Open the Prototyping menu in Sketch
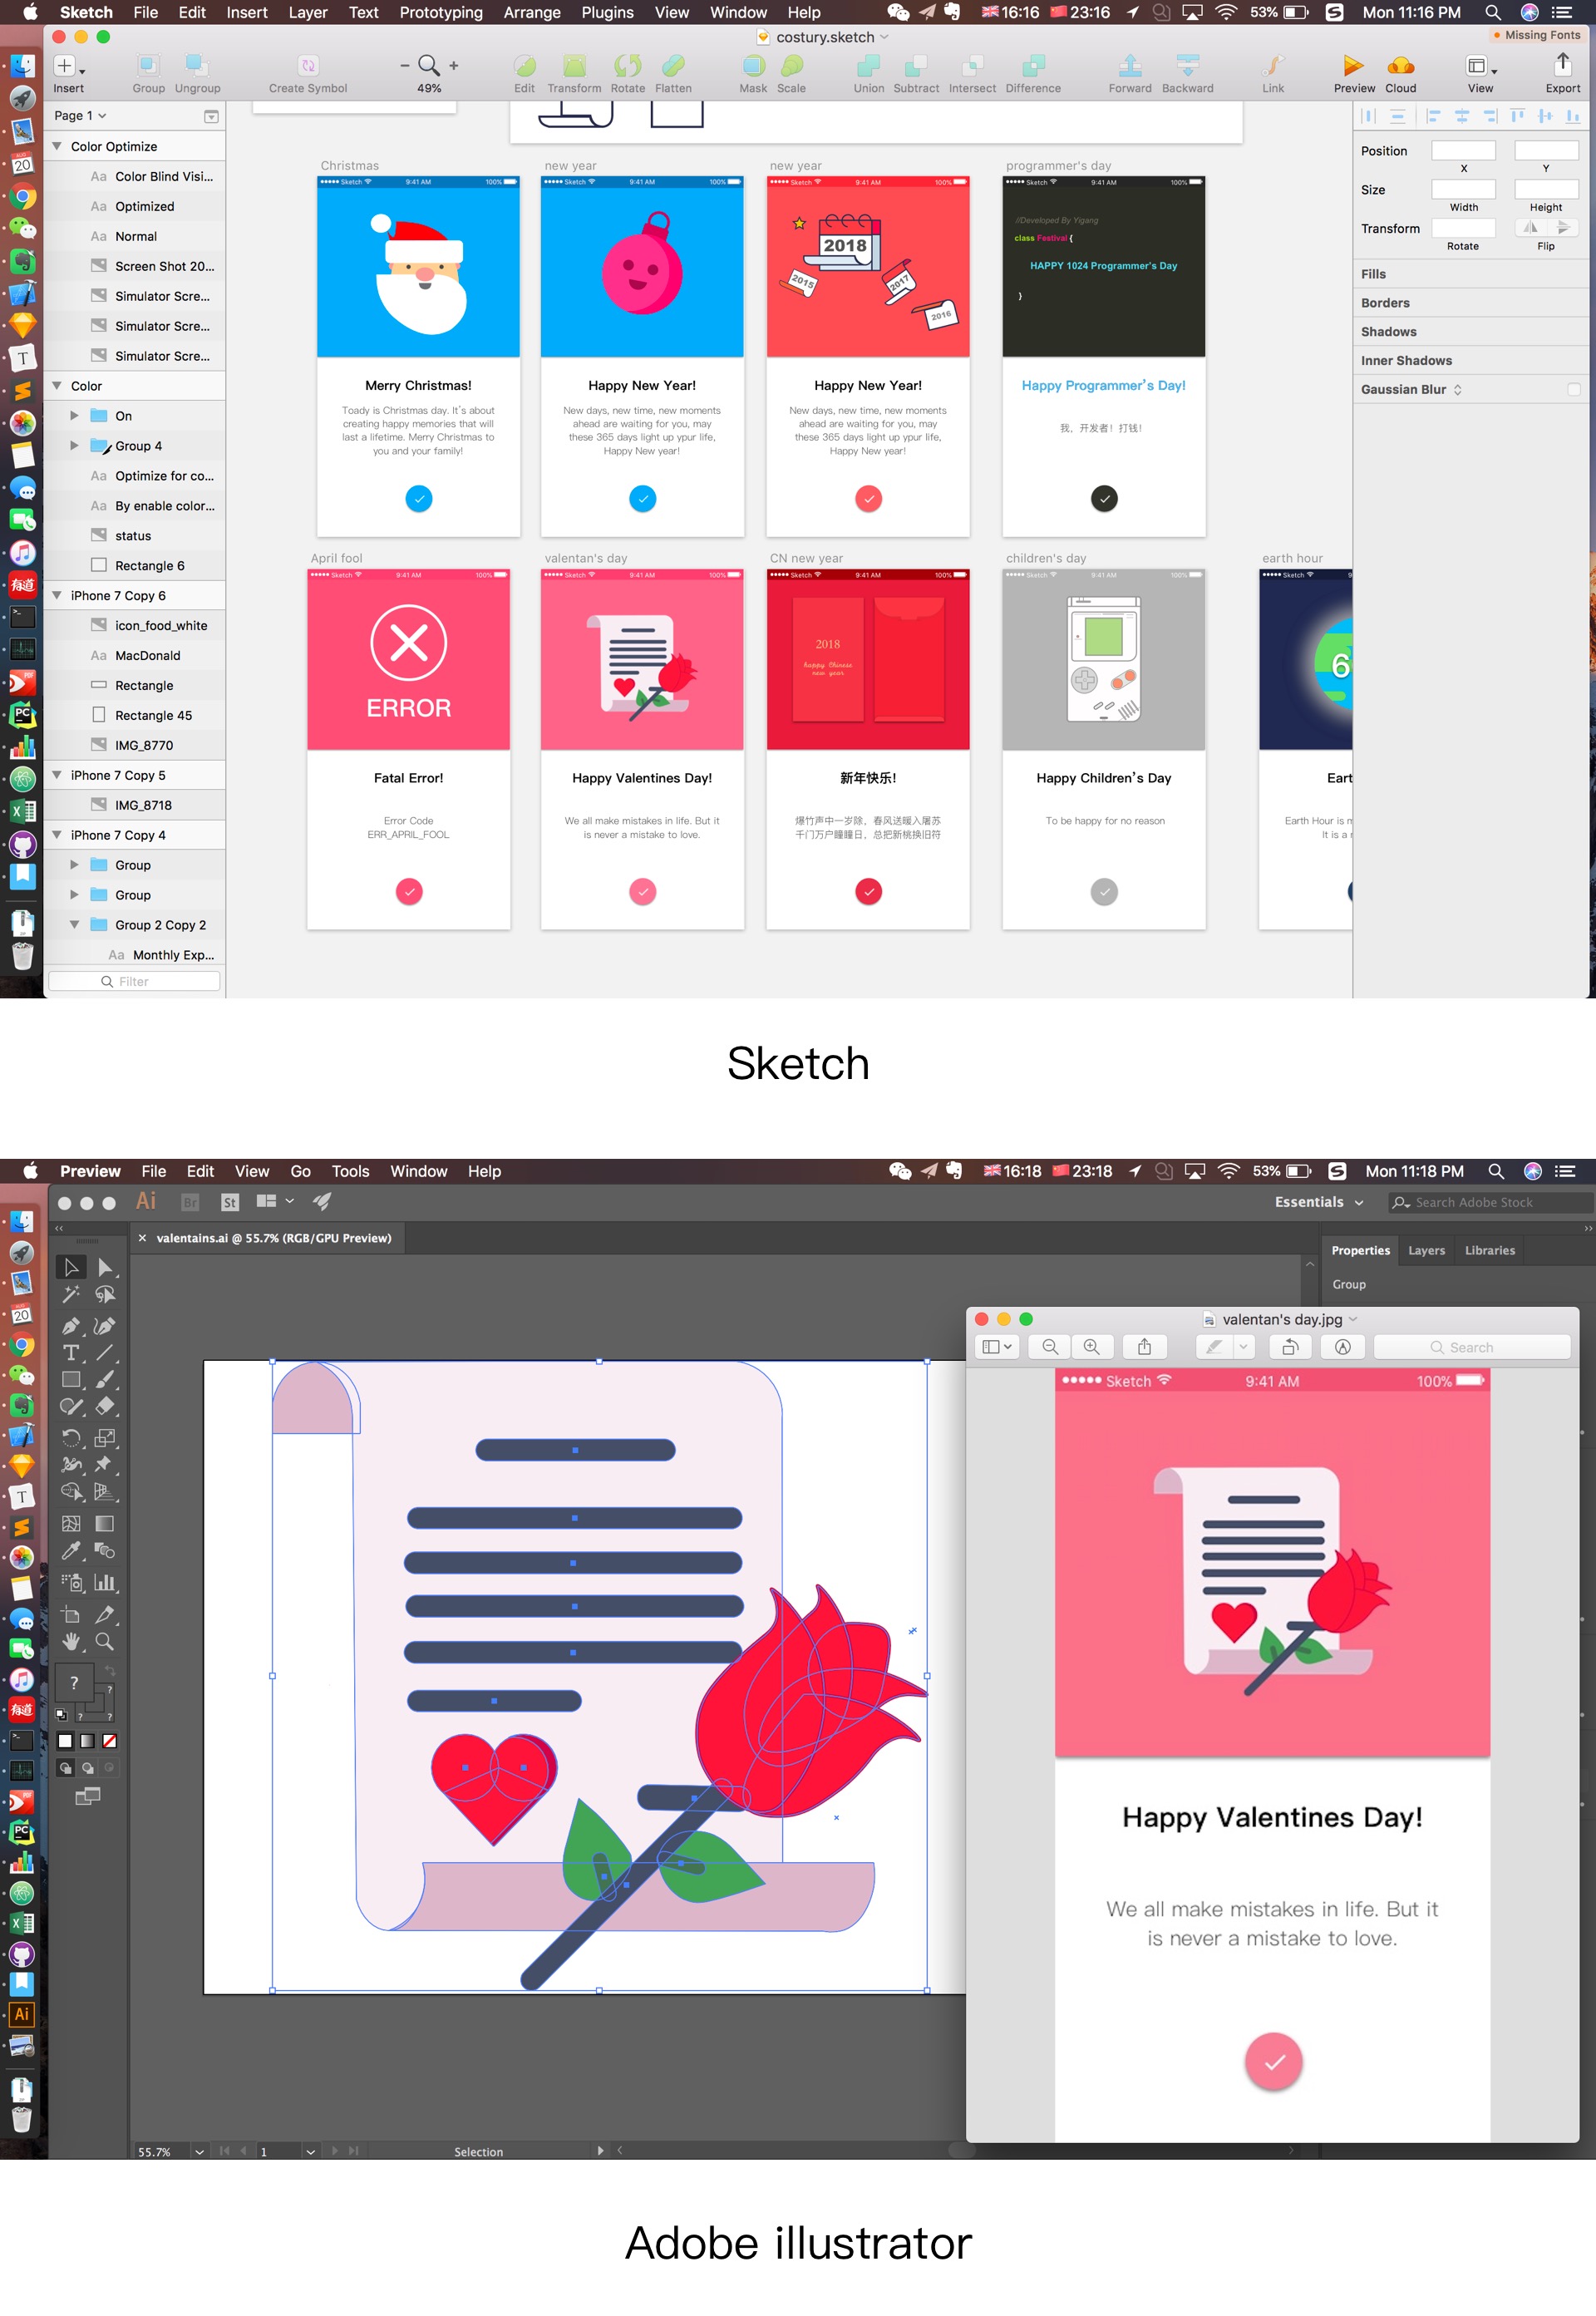This screenshot has width=1596, height=2316. 441,12
